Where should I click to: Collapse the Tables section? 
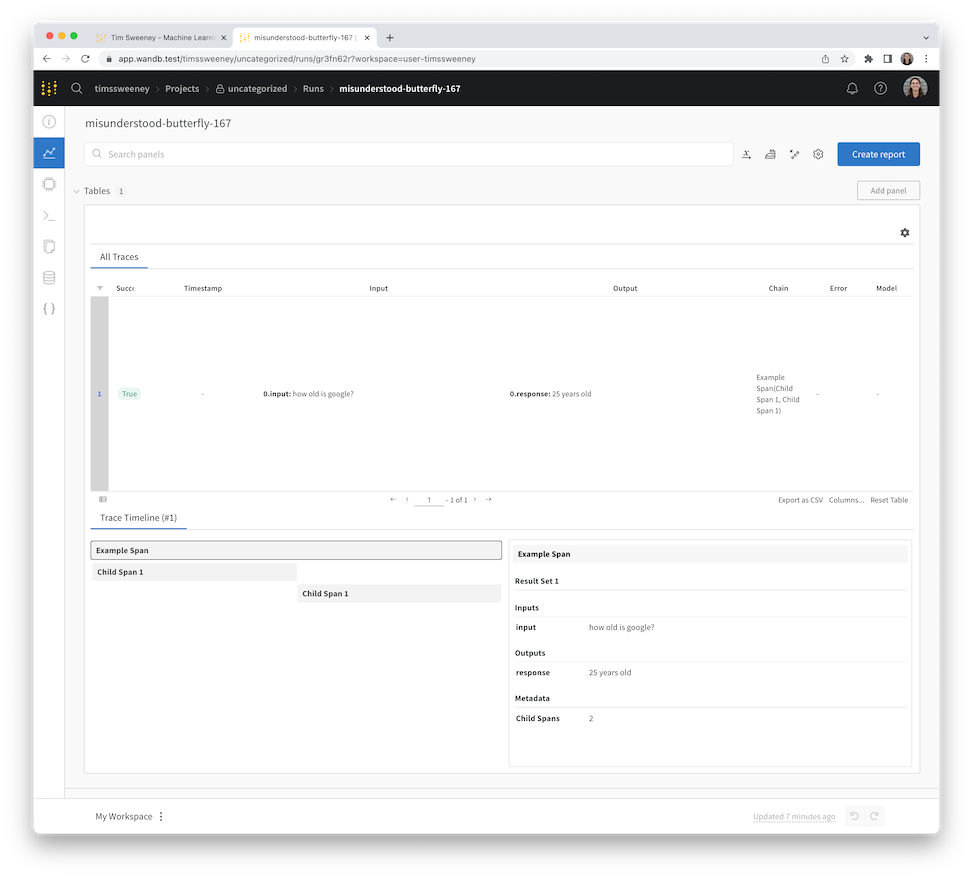[77, 191]
